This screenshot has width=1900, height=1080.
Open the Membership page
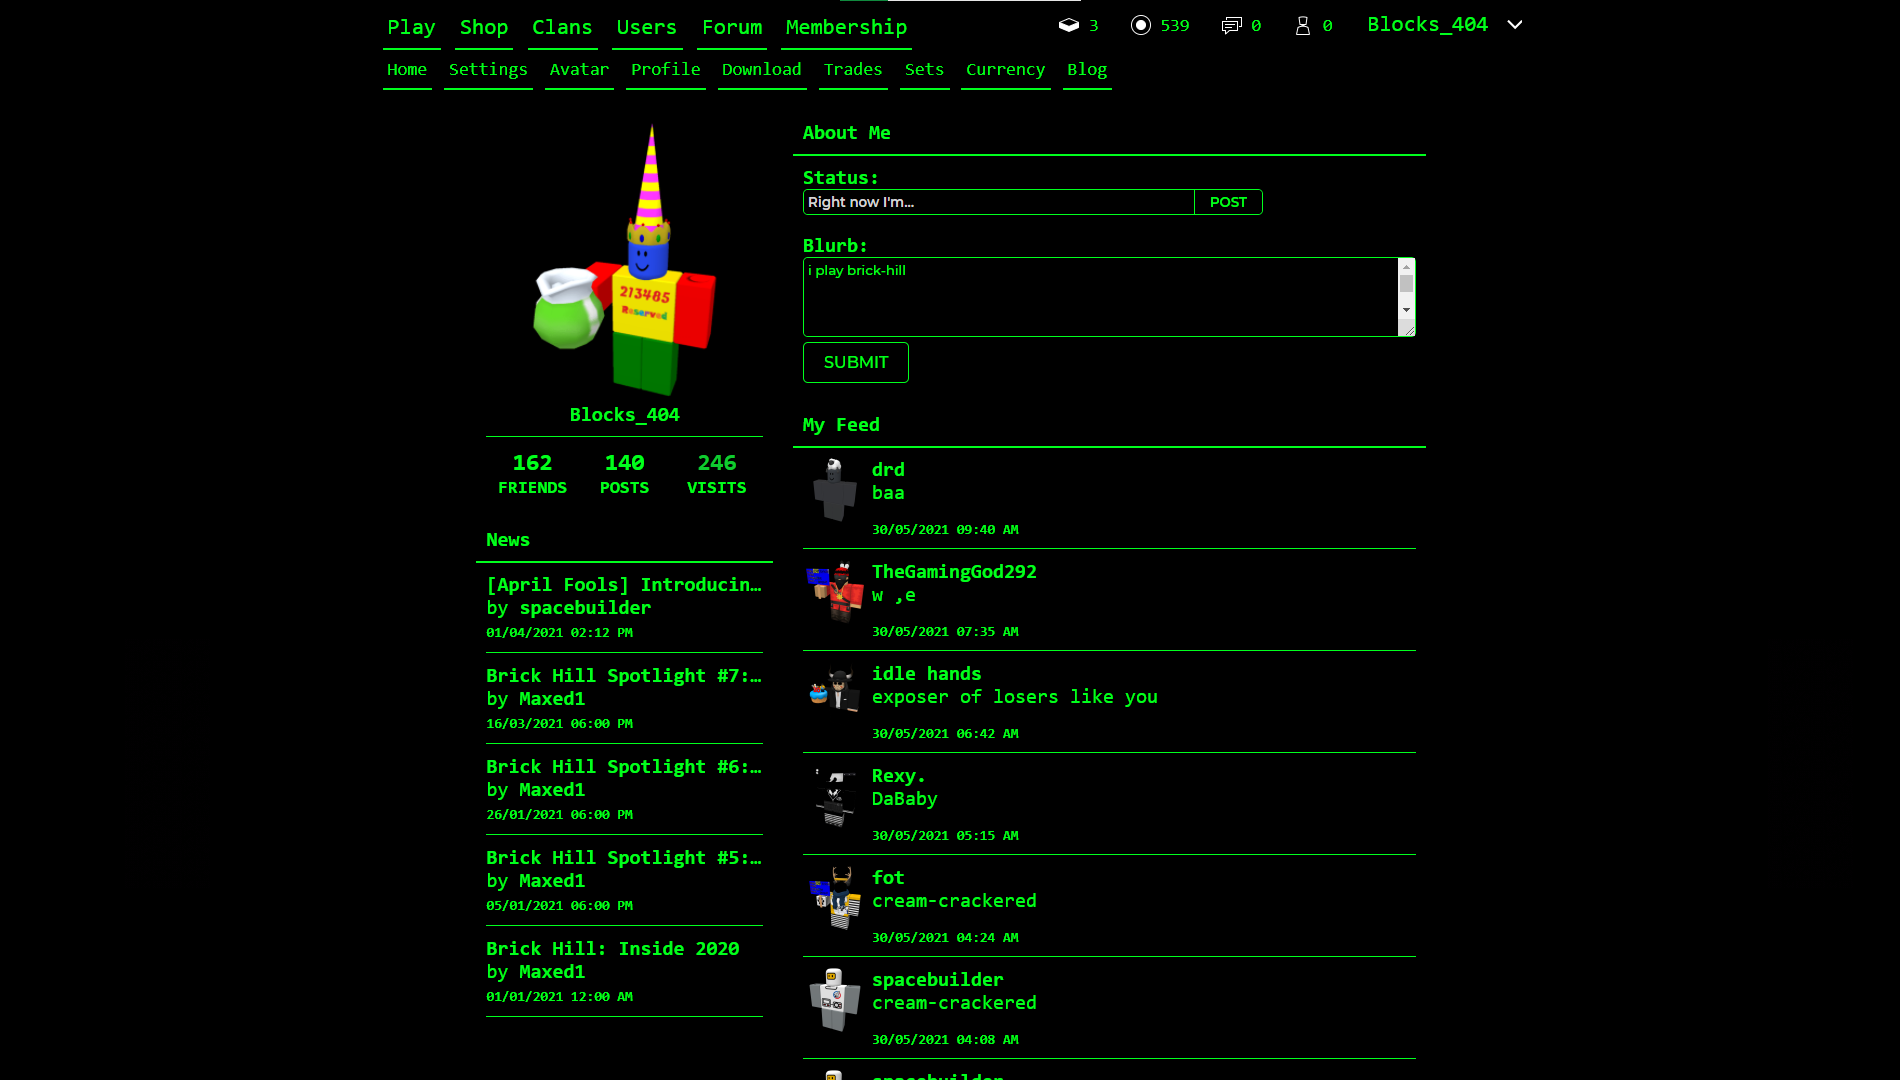click(x=845, y=28)
